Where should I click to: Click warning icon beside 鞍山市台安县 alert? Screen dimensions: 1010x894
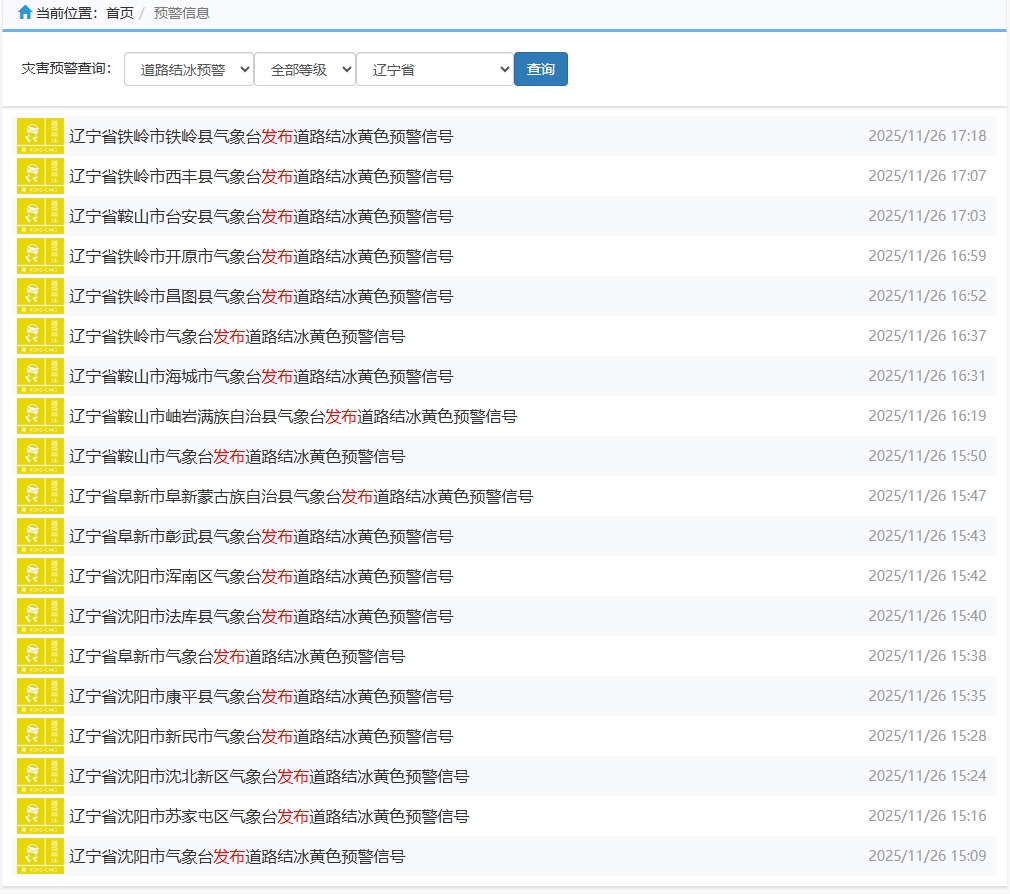coord(40,216)
